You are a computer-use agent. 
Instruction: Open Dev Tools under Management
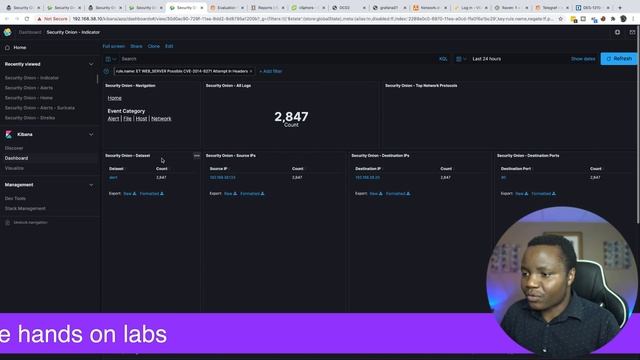tap(15, 198)
